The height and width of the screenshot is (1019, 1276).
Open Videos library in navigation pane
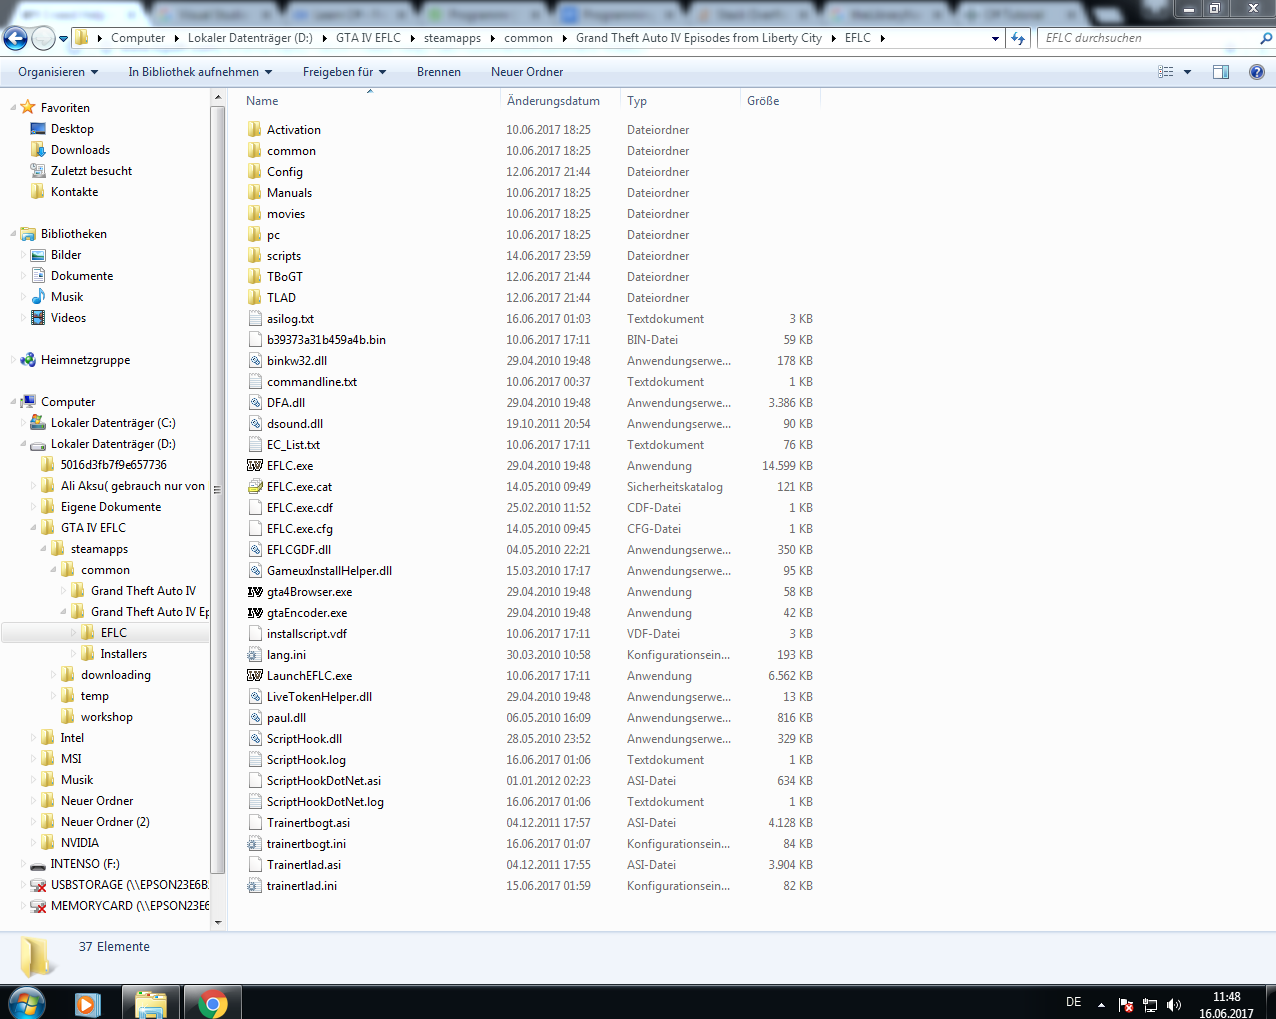[x=68, y=318]
